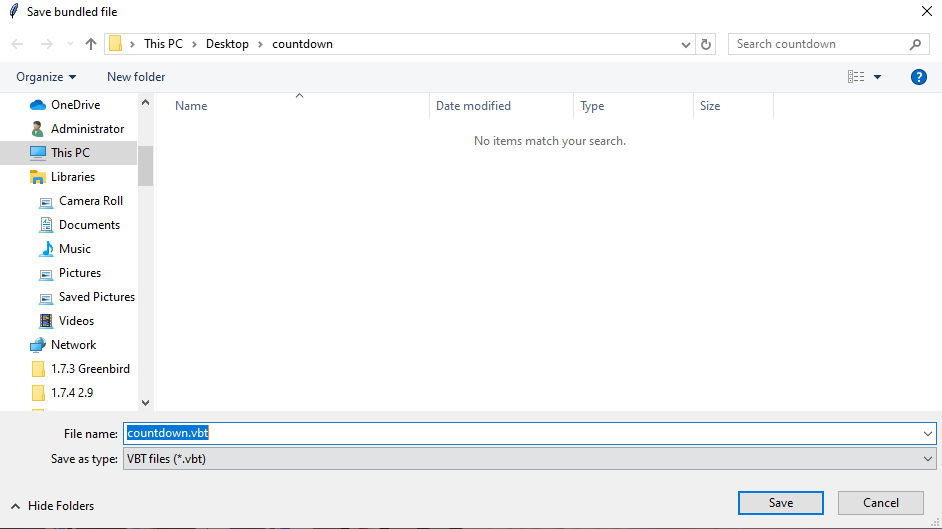Create a New folder from toolbar
Image resolution: width=942 pixels, height=529 pixels.
point(136,77)
